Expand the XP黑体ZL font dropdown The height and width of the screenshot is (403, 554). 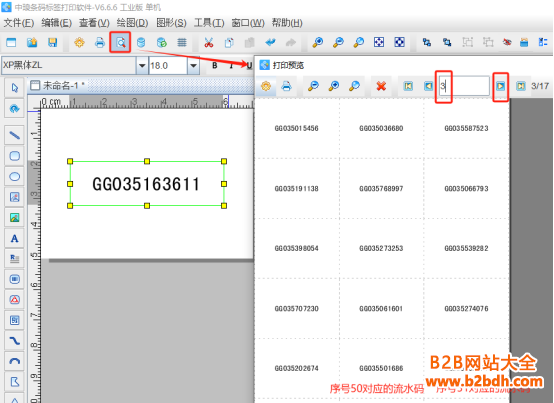(x=142, y=66)
